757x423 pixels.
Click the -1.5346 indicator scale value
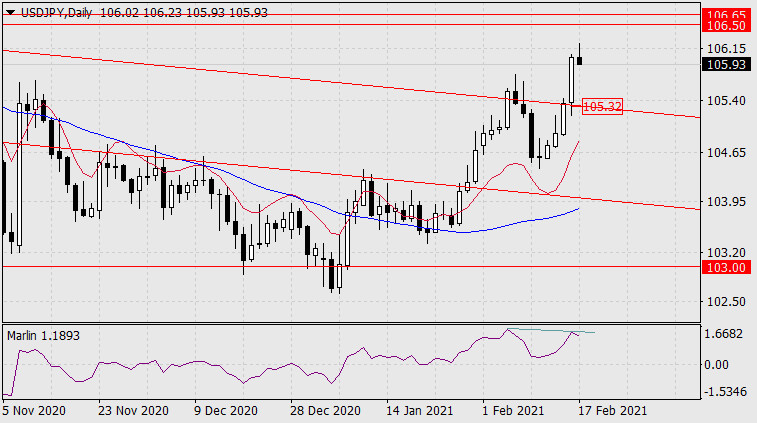click(725, 391)
